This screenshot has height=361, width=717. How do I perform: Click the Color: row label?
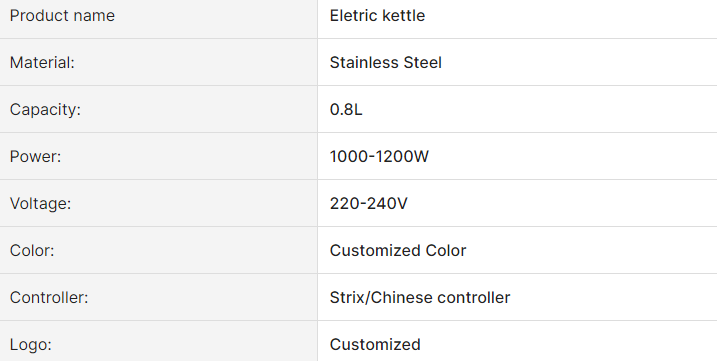[32, 251]
